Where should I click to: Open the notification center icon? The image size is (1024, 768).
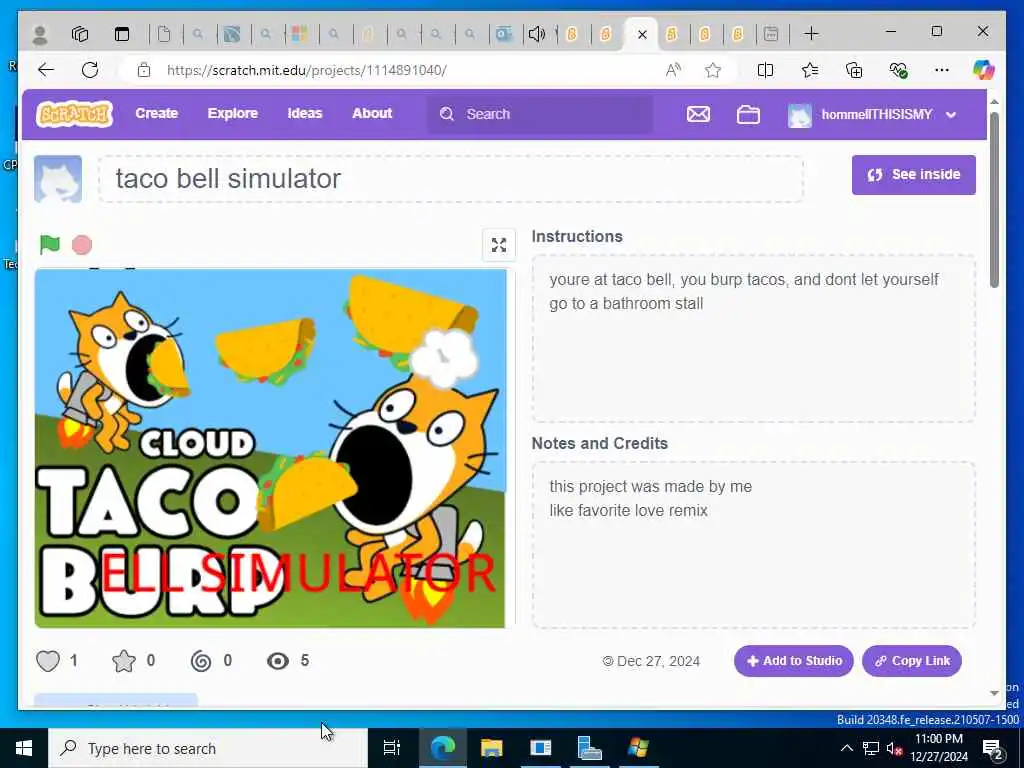[993, 749]
